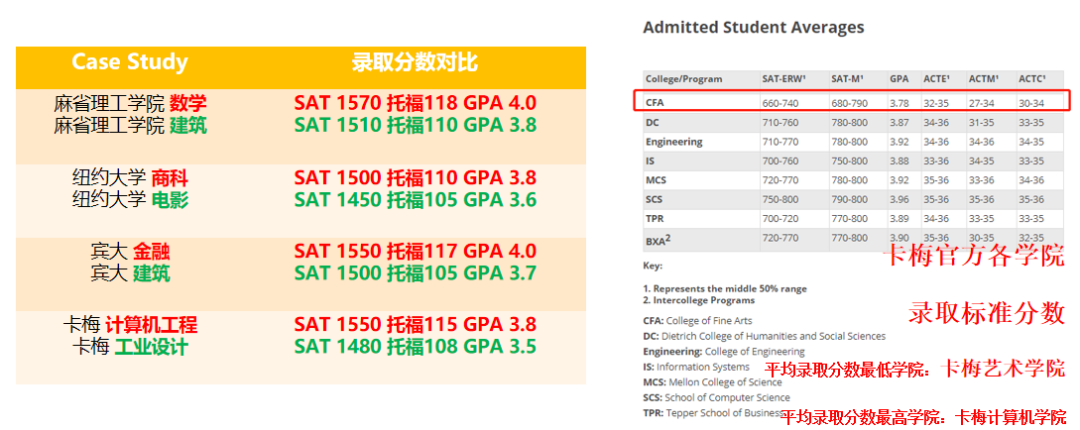This screenshot has height=430, width=1080.
Task: Select the '麻省理工学院 建筑' row label
Action: tap(130, 125)
